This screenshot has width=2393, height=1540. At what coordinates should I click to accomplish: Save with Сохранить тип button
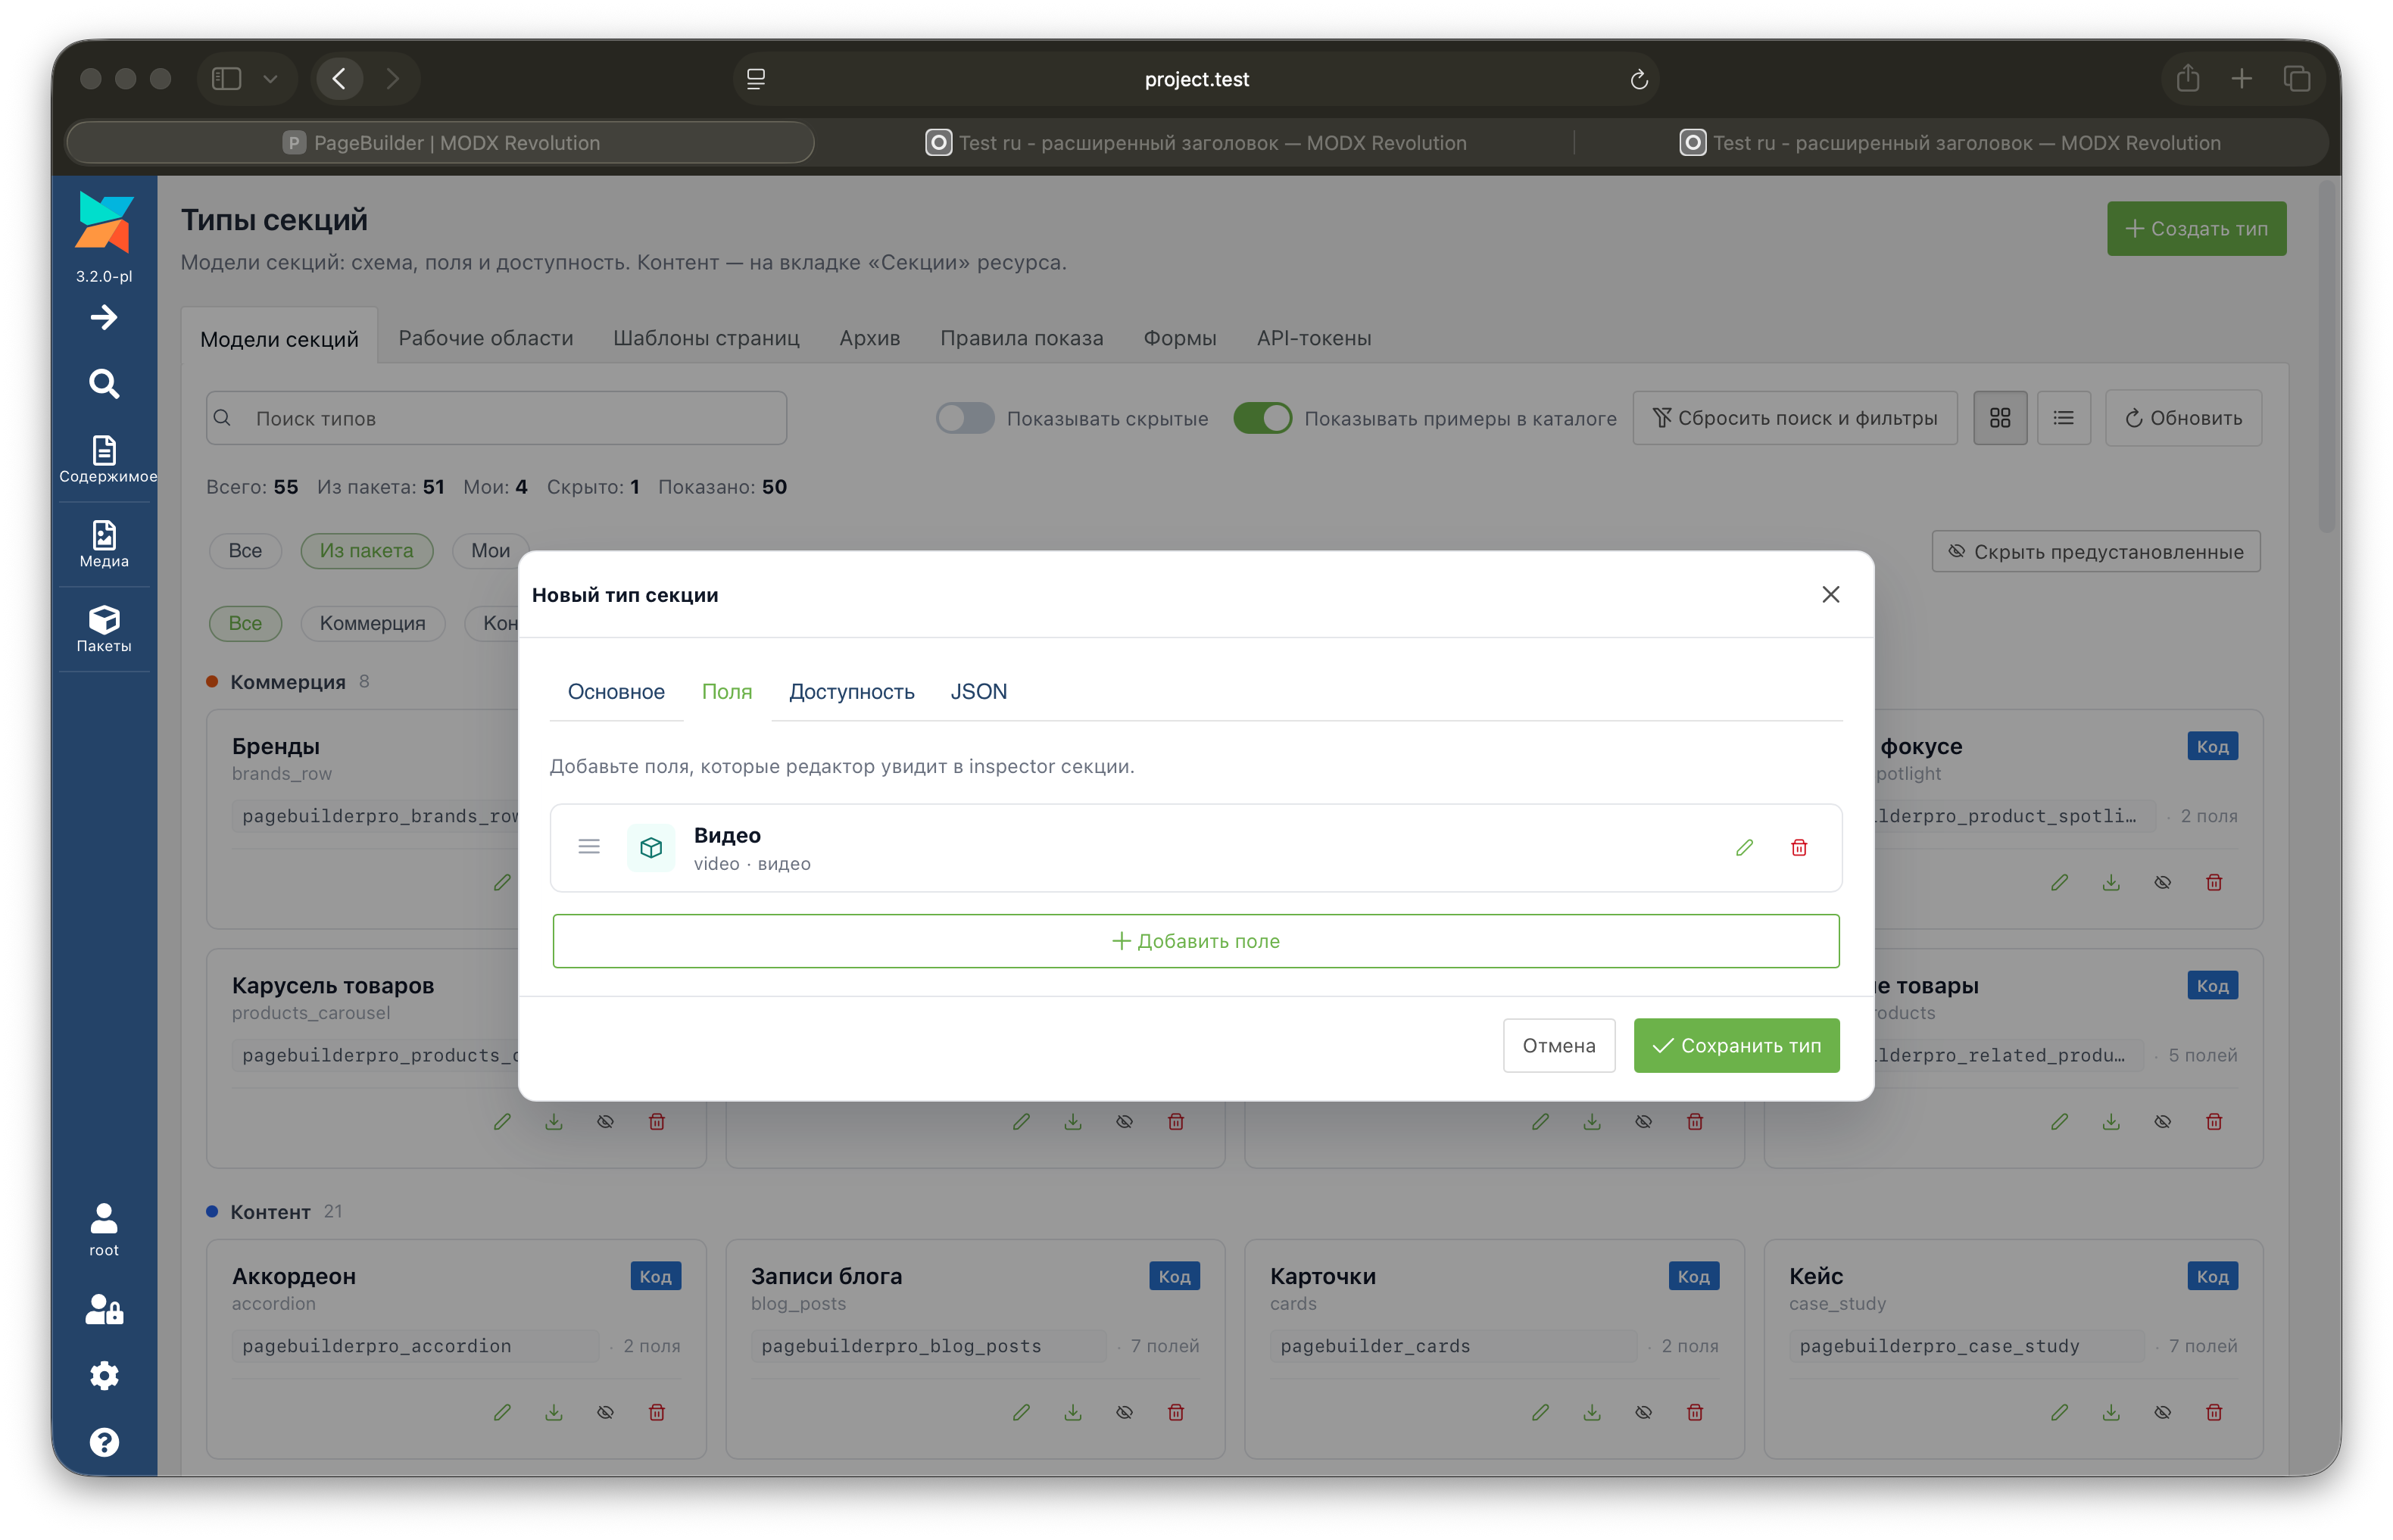pos(1736,1045)
